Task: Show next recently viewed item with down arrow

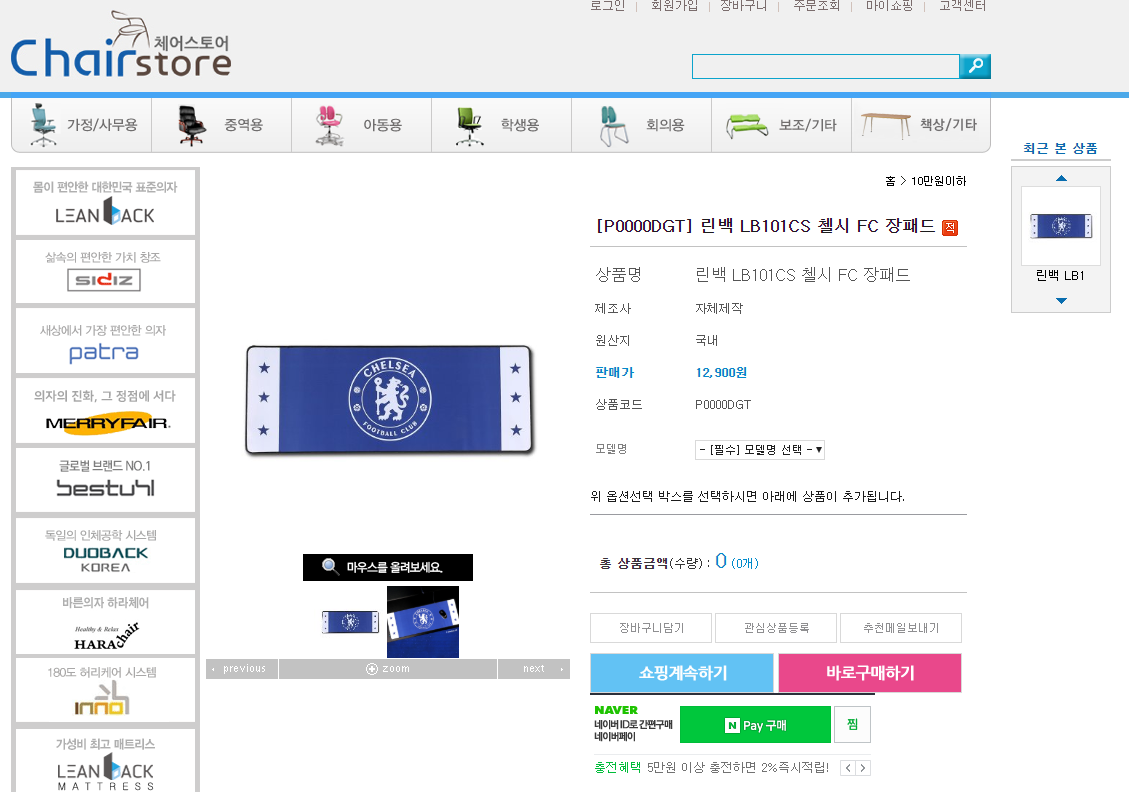Action: tap(1061, 300)
